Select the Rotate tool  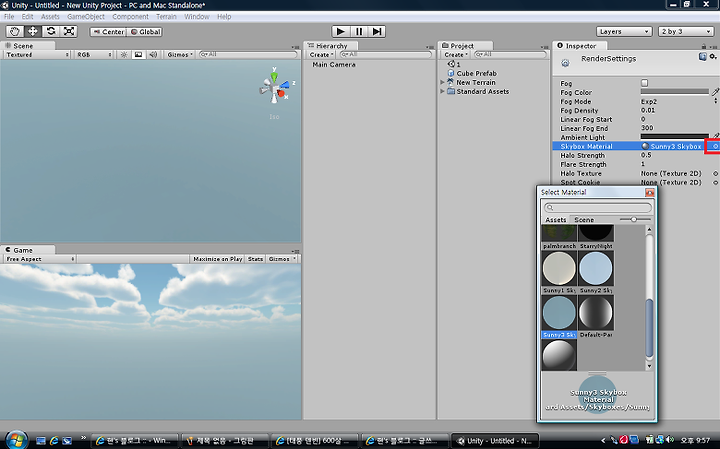point(51,31)
